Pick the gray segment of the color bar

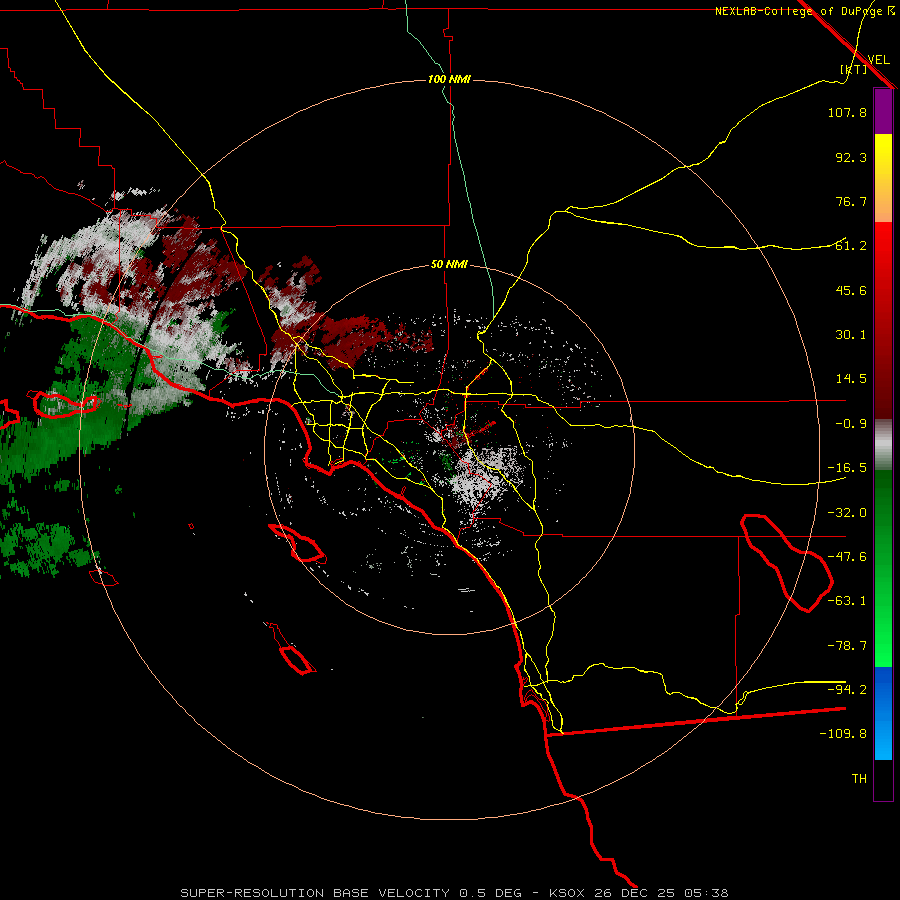[x=883, y=445]
